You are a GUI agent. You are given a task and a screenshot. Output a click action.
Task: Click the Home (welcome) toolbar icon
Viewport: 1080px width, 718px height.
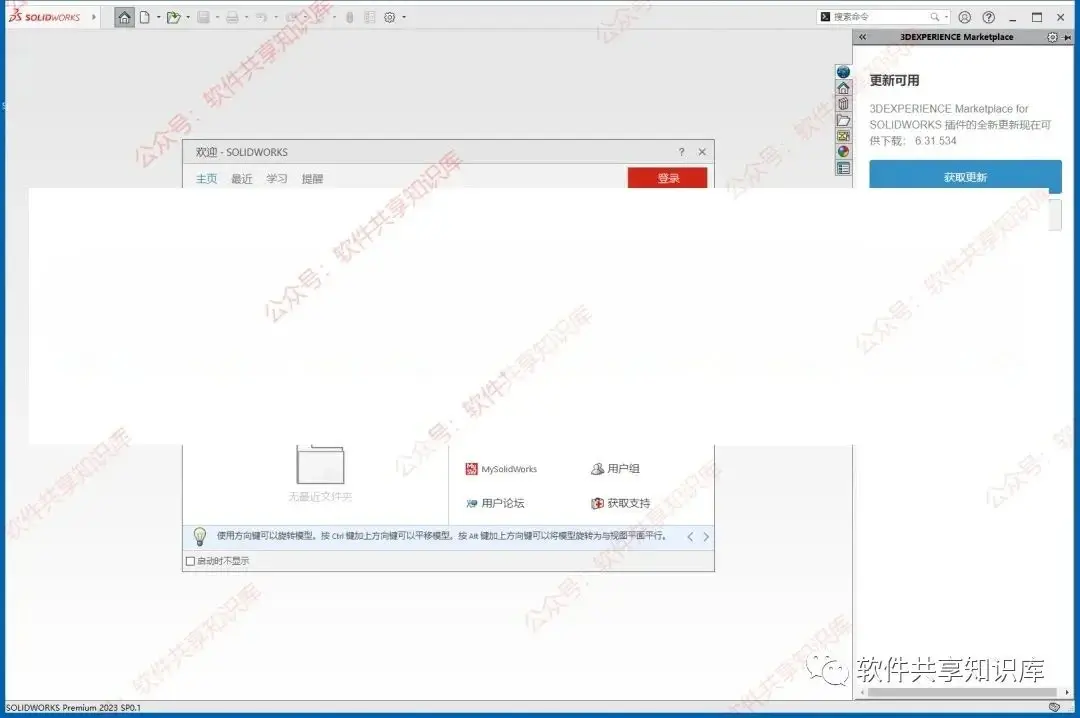coord(124,17)
